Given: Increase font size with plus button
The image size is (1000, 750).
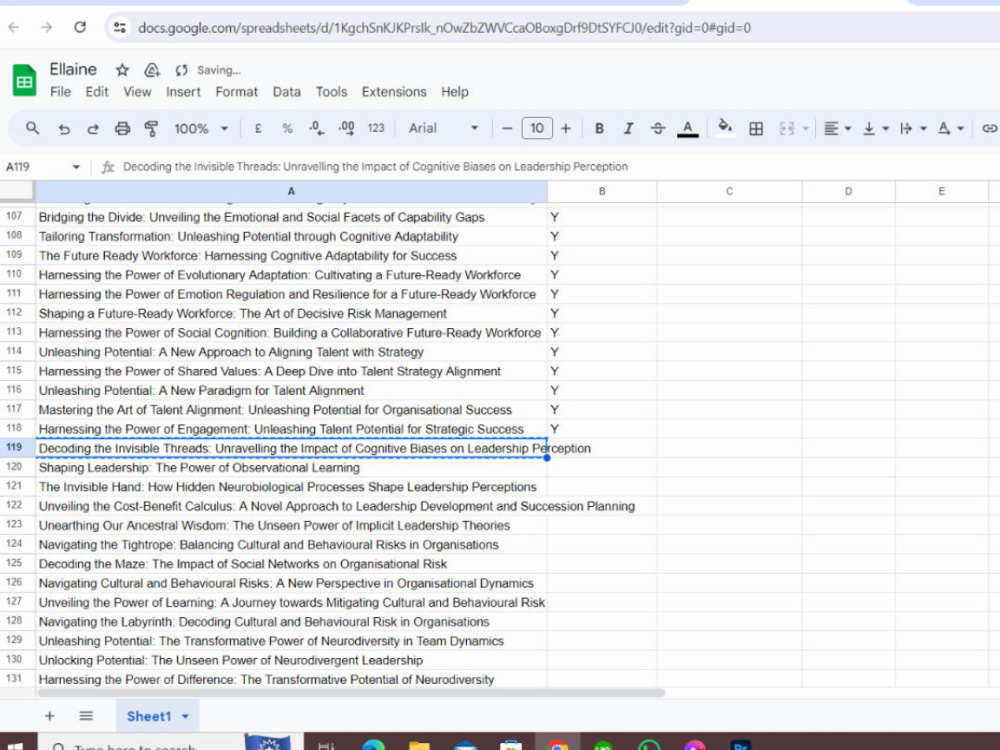Looking at the screenshot, I should [566, 128].
